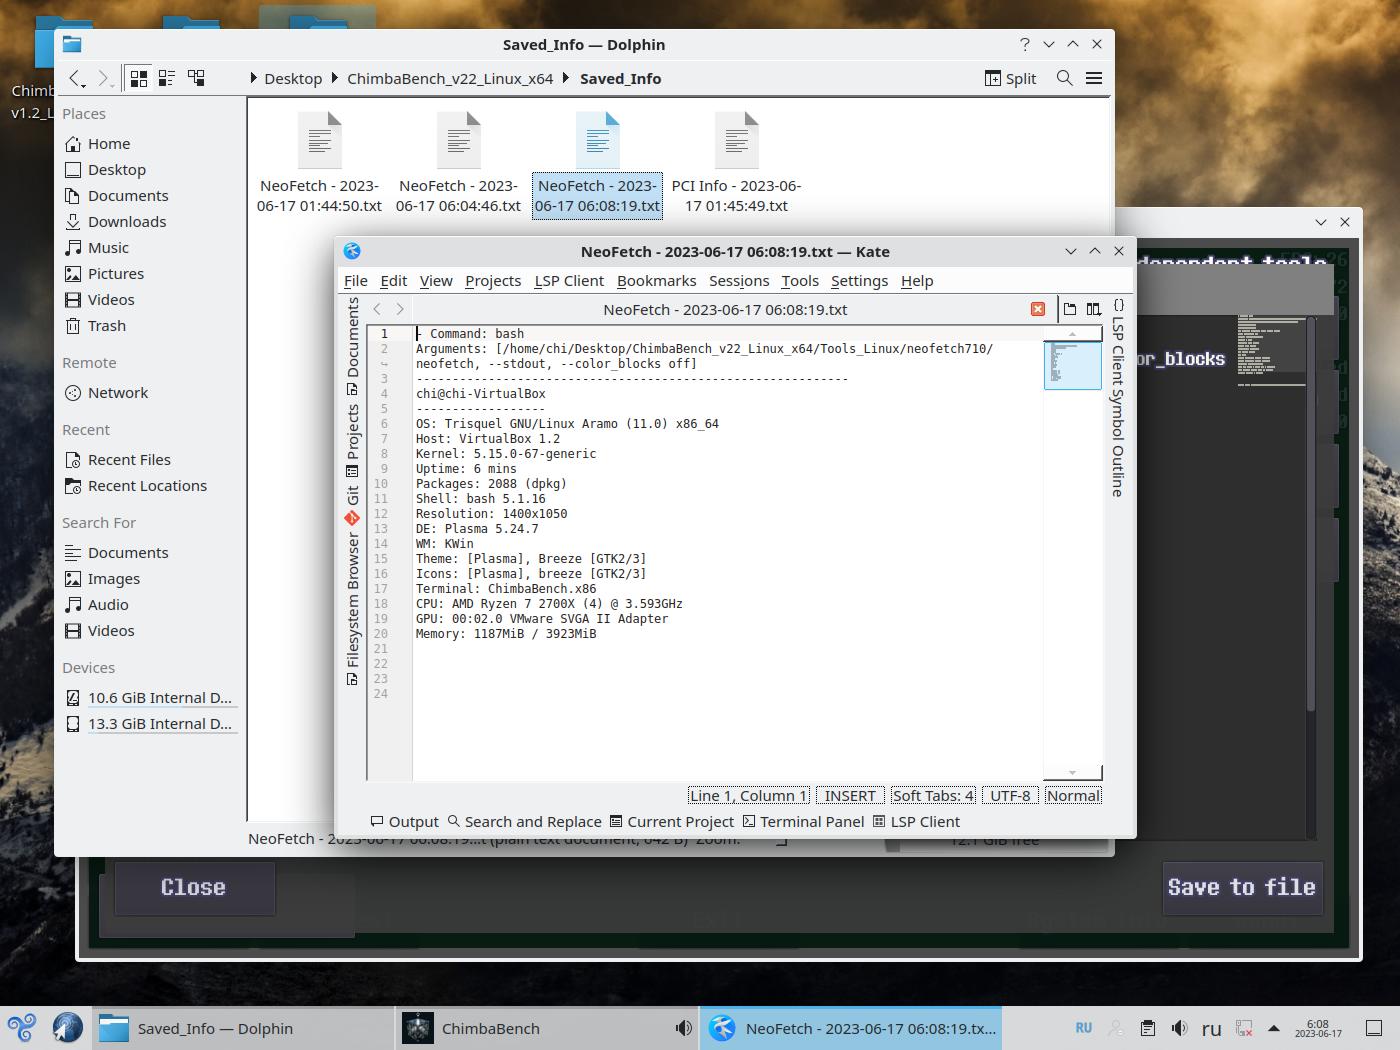Viewport: 1400px width, 1050px height.
Task: Open Dolphin window help (question mark)
Action: (x=1024, y=44)
